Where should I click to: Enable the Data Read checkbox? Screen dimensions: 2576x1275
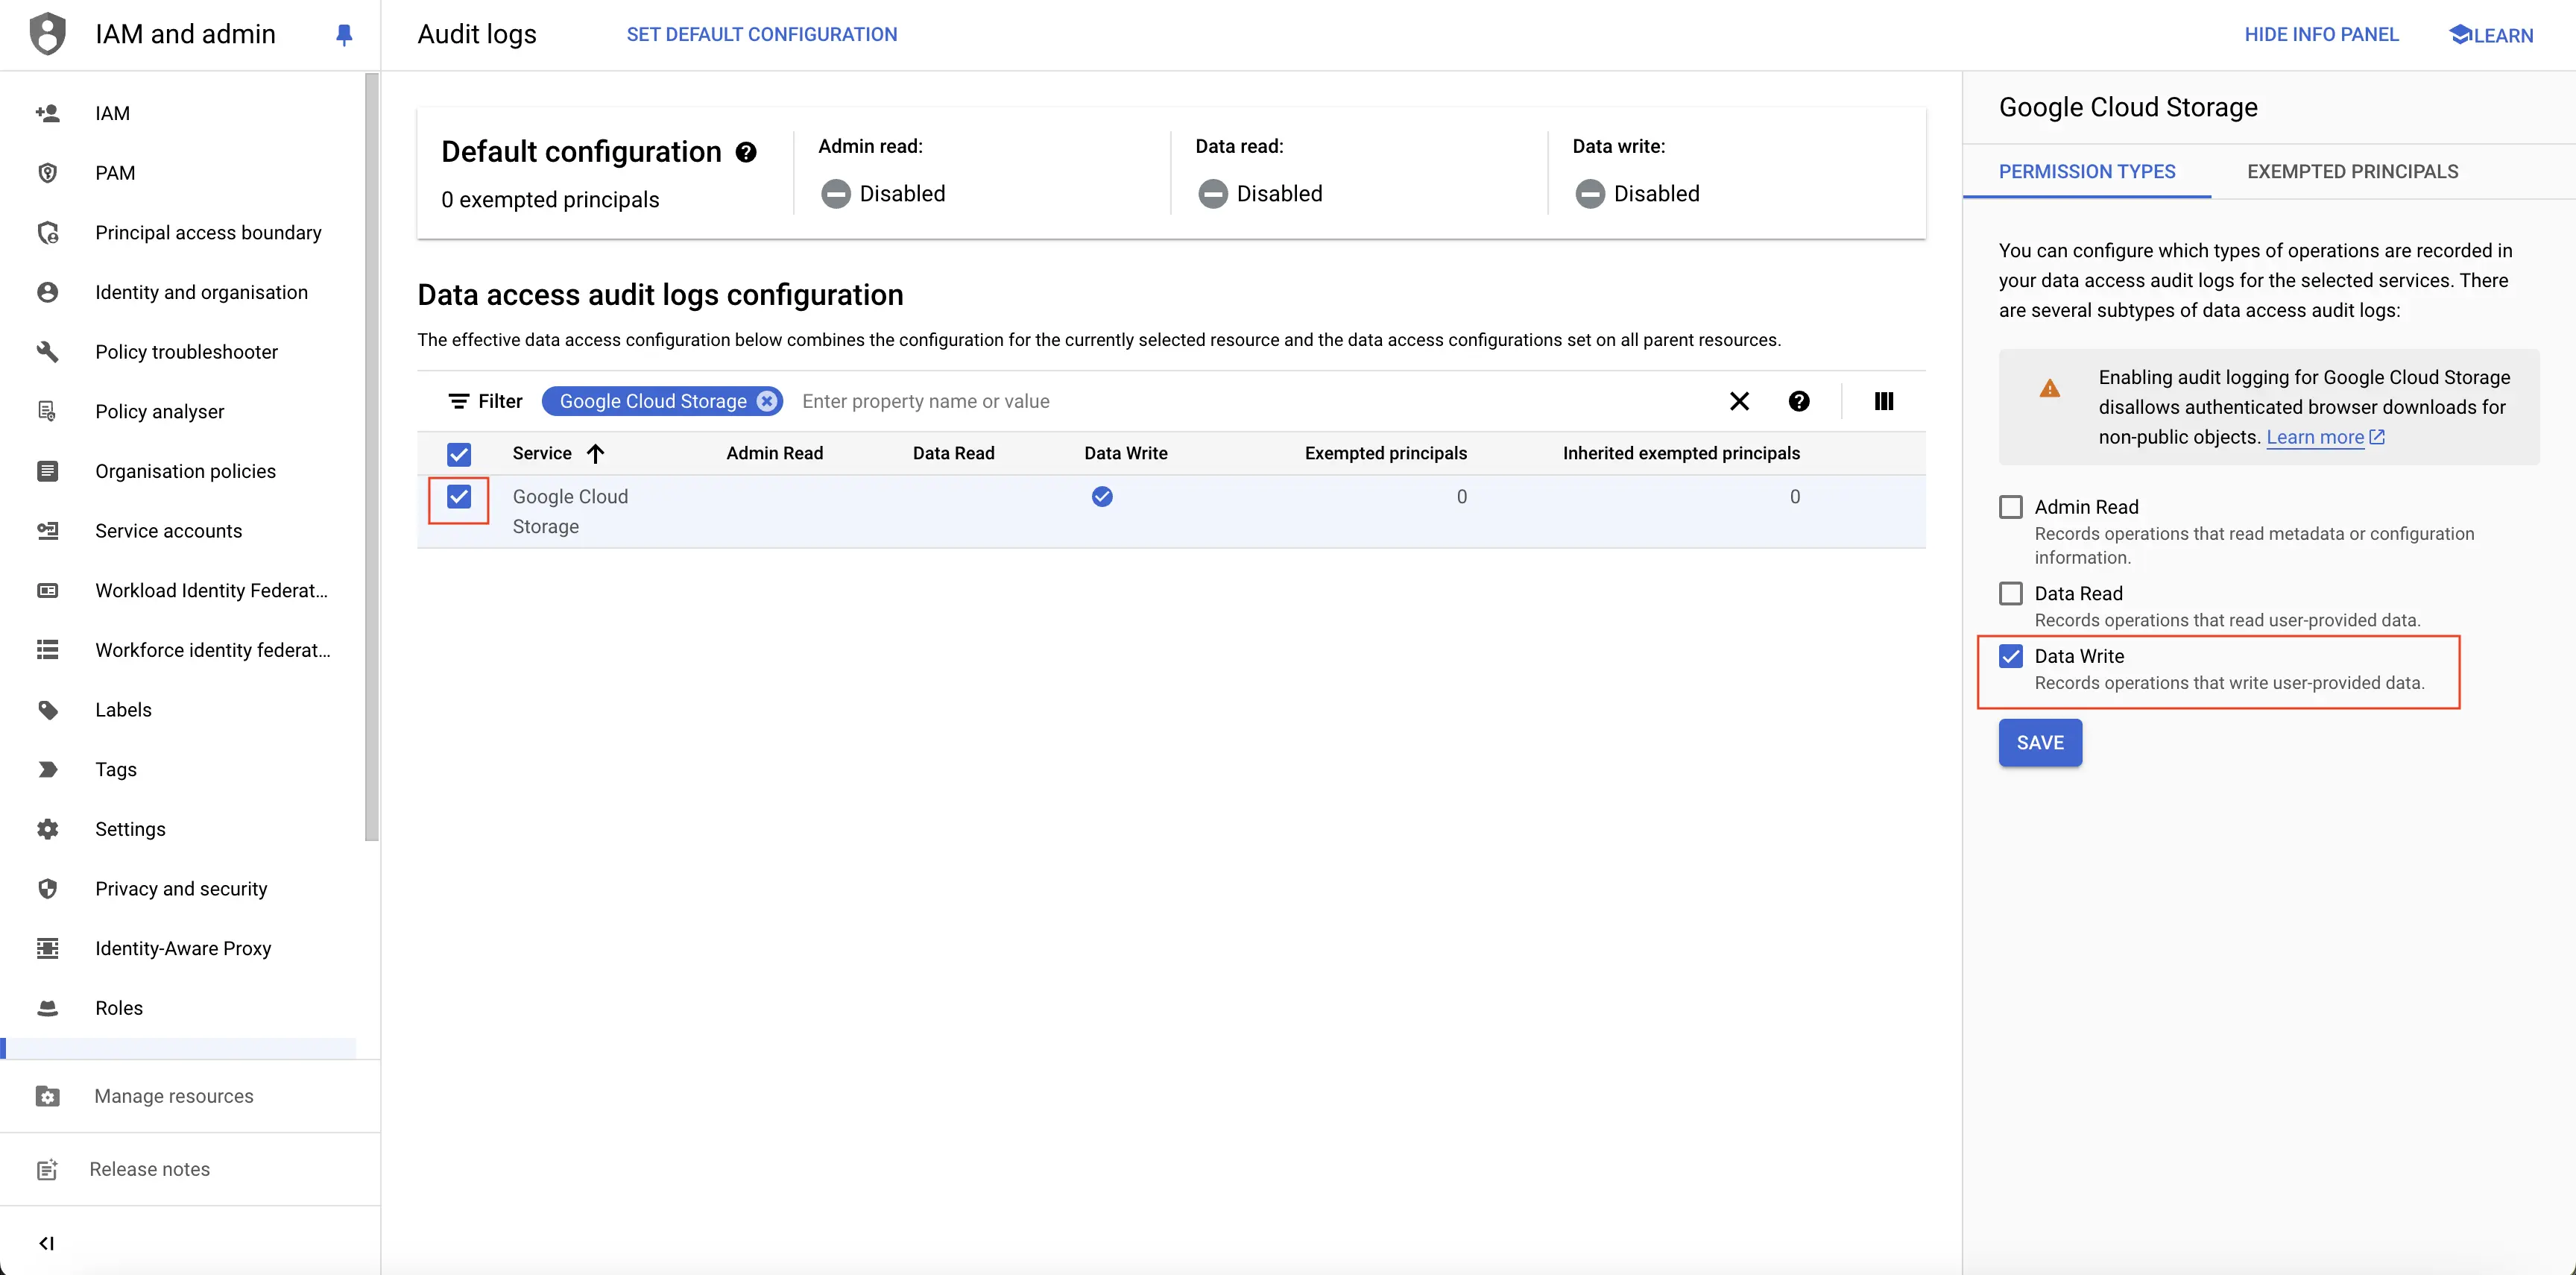tap(2010, 593)
